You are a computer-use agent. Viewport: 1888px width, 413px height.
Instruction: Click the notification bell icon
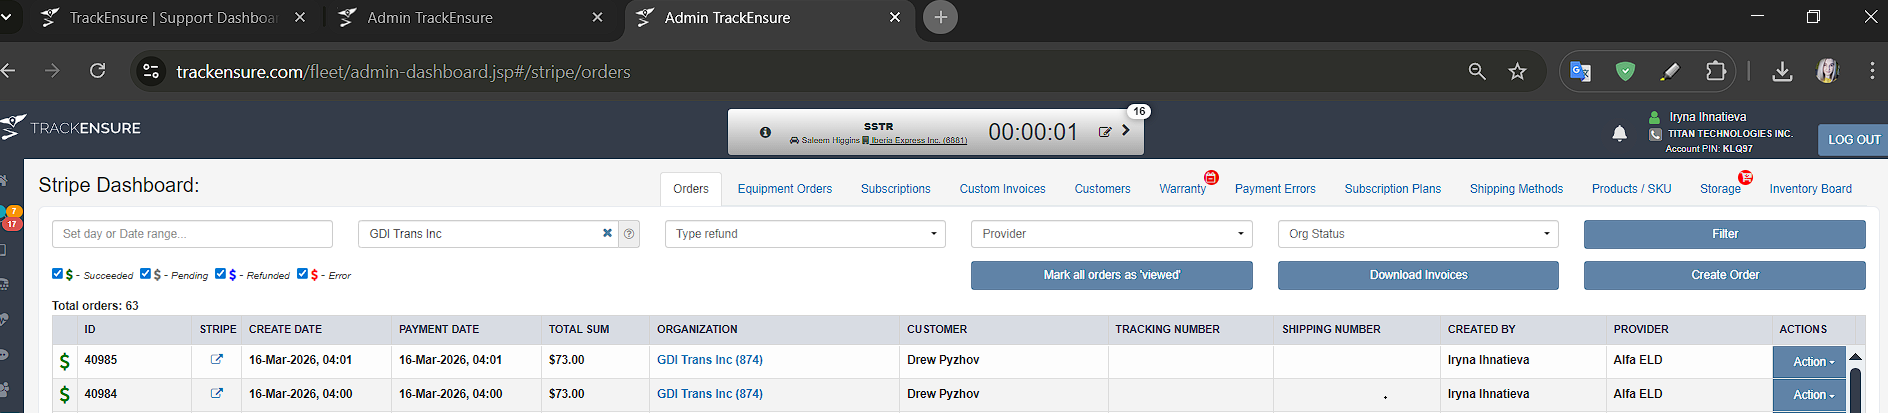(x=1619, y=134)
